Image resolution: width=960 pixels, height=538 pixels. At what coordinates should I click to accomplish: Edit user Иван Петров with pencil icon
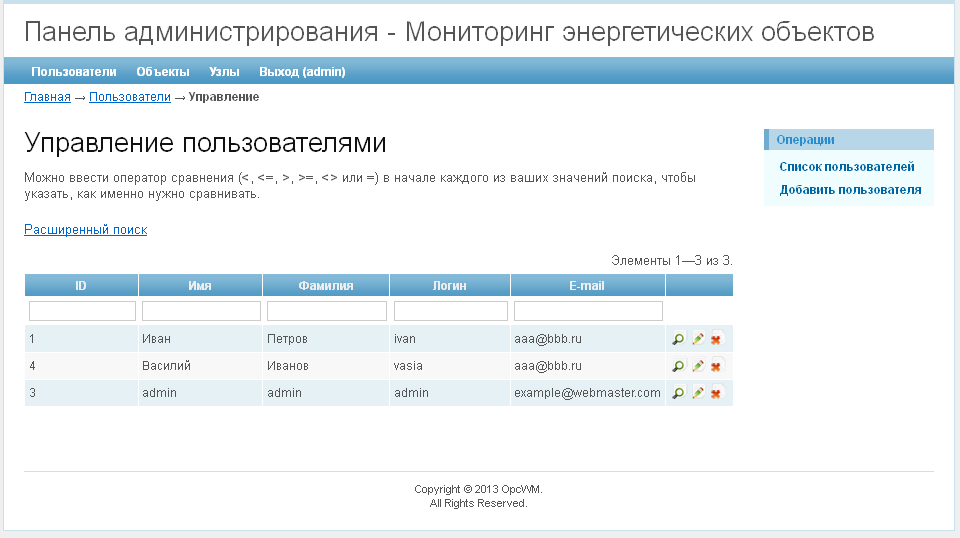tap(697, 338)
